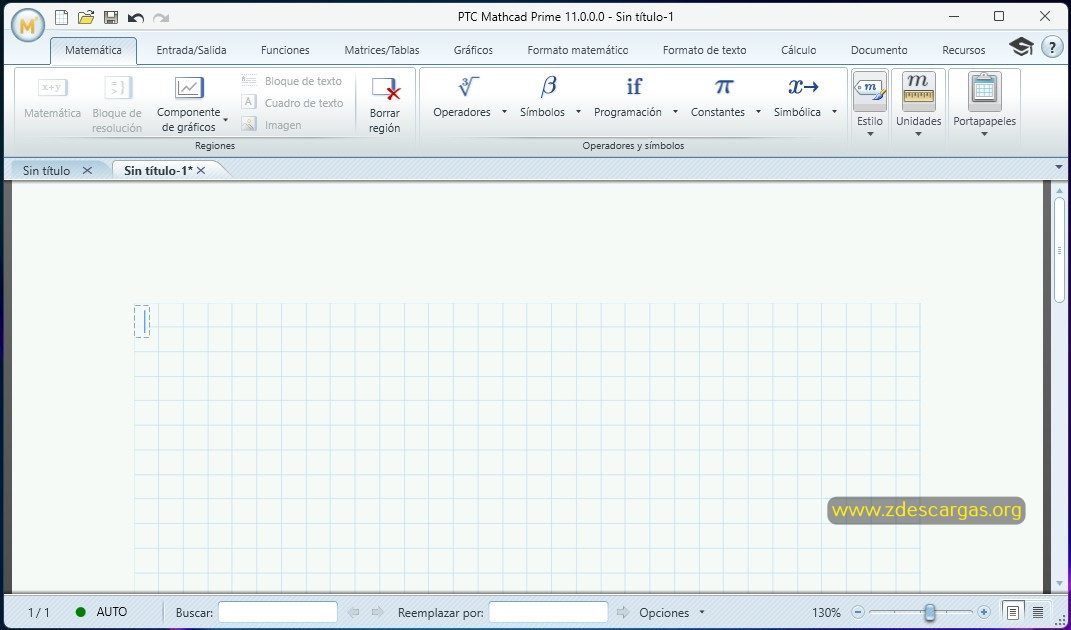Insert an Imagen region
The image size is (1071, 630).
point(271,125)
